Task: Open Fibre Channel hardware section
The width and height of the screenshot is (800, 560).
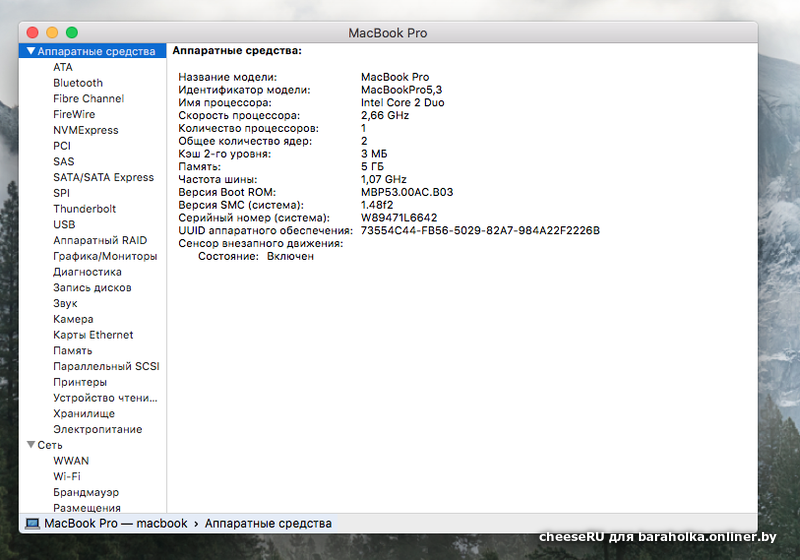Action: (x=88, y=98)
